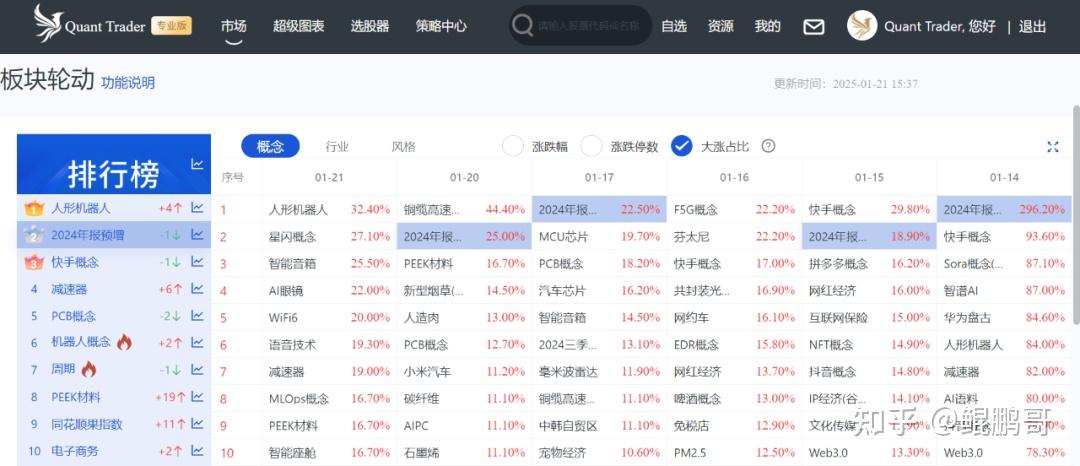Click help question mark beside 大涨占比
Image resolution: width=1080 pixels, height=466 pixels.
pos(769,146)
